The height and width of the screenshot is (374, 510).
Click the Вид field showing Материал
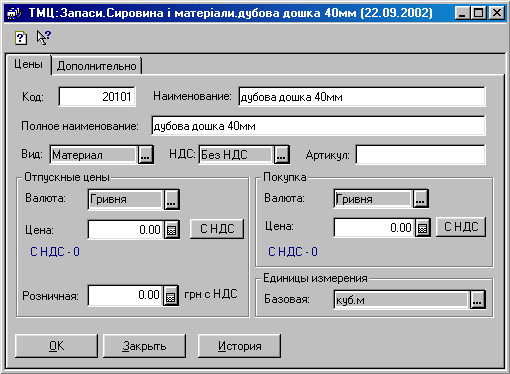click(94, 155)
